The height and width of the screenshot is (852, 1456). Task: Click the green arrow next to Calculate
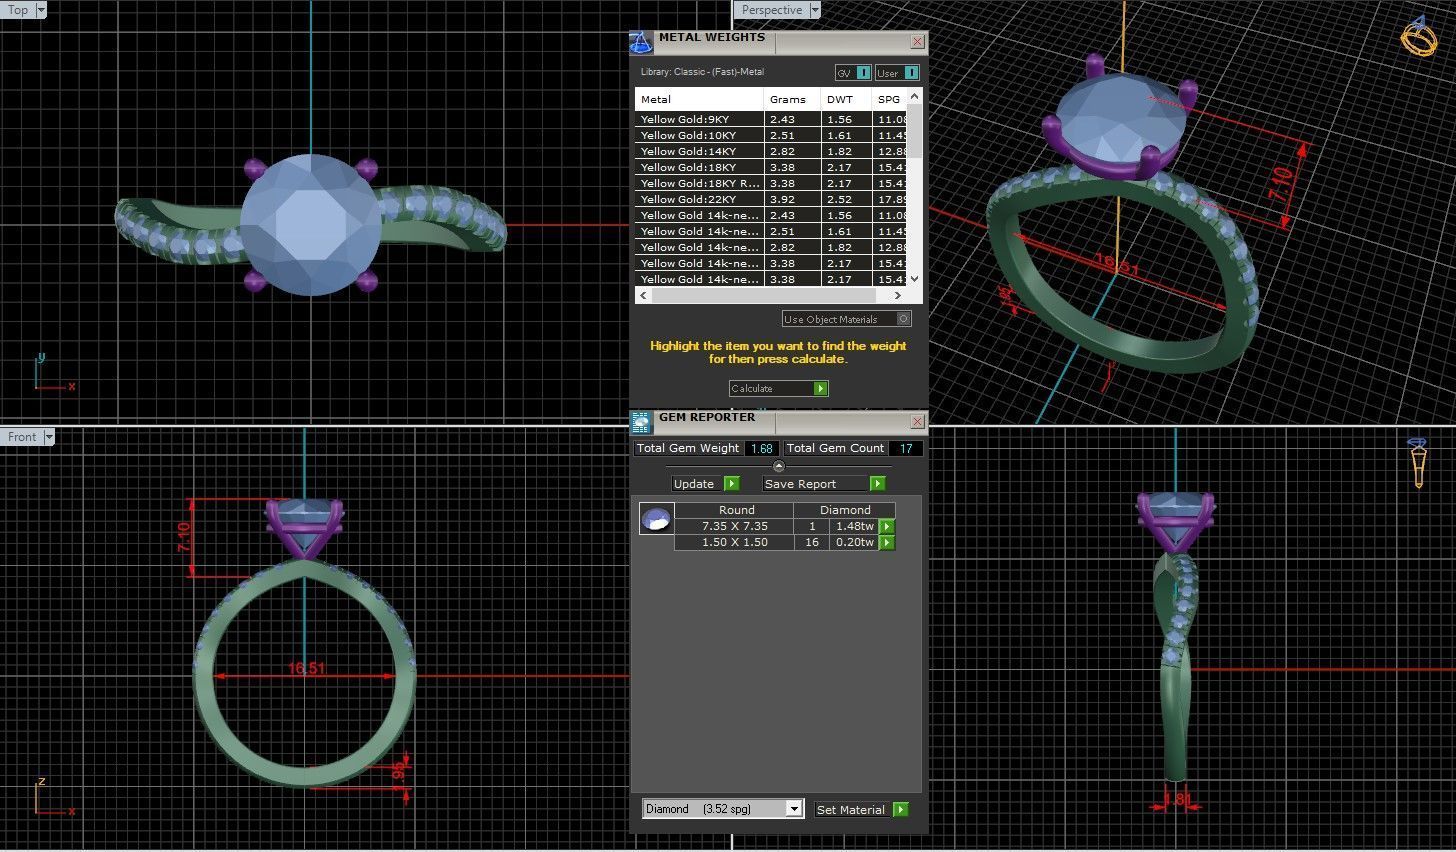pyautogui.click(x=821, y=388)
